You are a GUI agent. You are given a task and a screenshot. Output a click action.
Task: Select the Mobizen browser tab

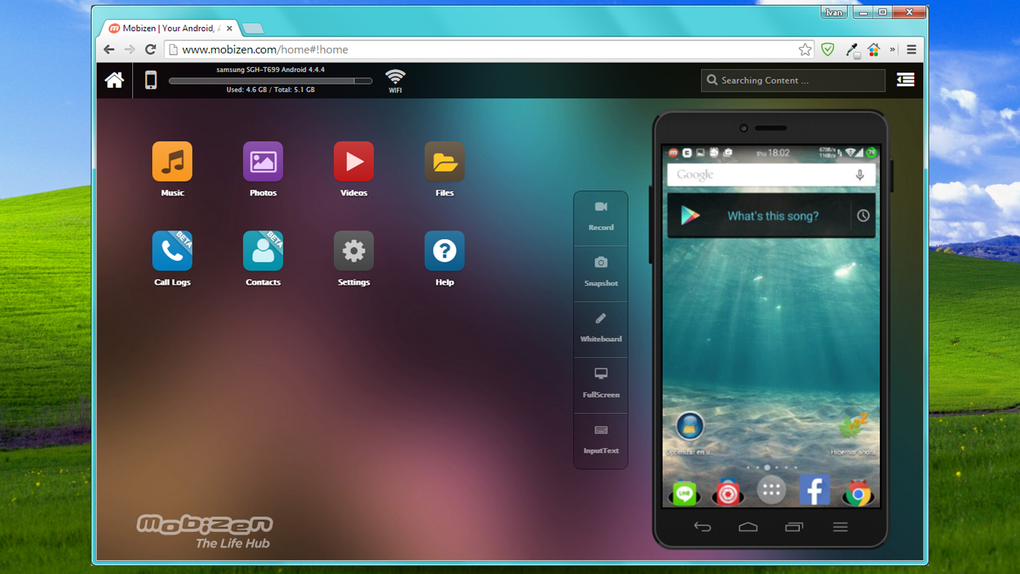tap(170, 28)
